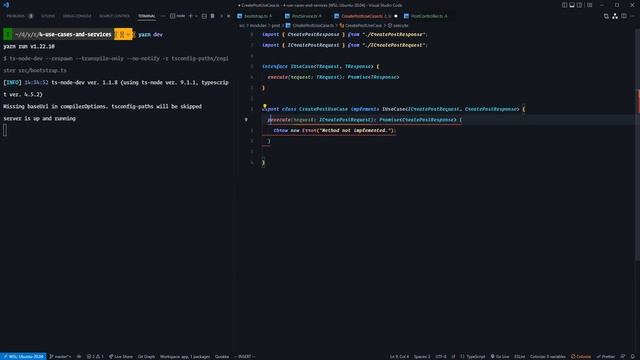This screenshot has height=360, width=640.
Task: Open the panel overflow ellipsis menu
Action: tap(163, 16)
